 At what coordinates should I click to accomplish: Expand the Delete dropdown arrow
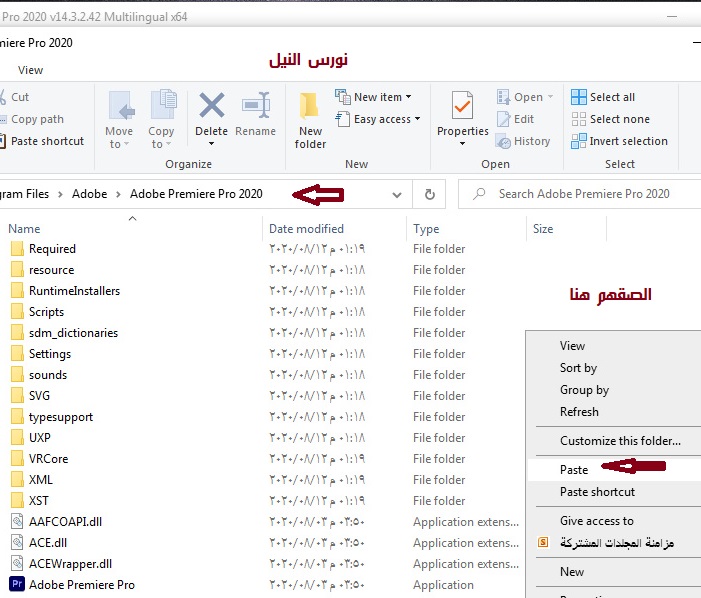(211, 144)
